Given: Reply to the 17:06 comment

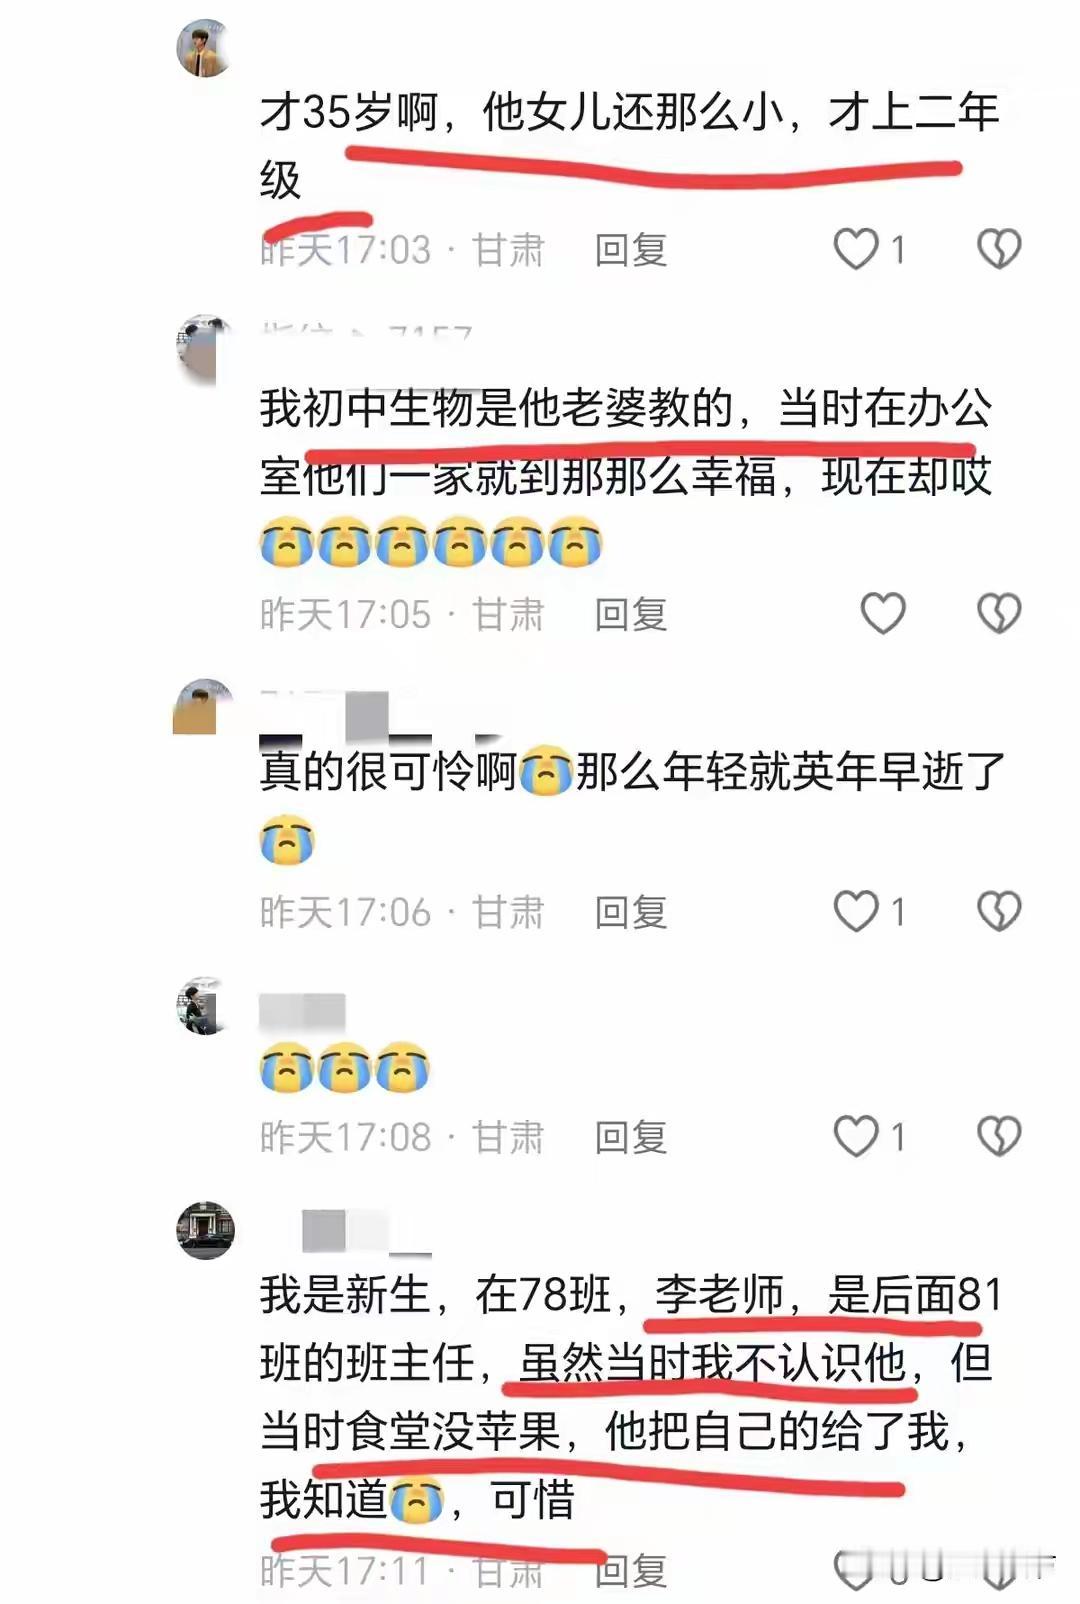Looking at the screenshot, I should [630, 912].
